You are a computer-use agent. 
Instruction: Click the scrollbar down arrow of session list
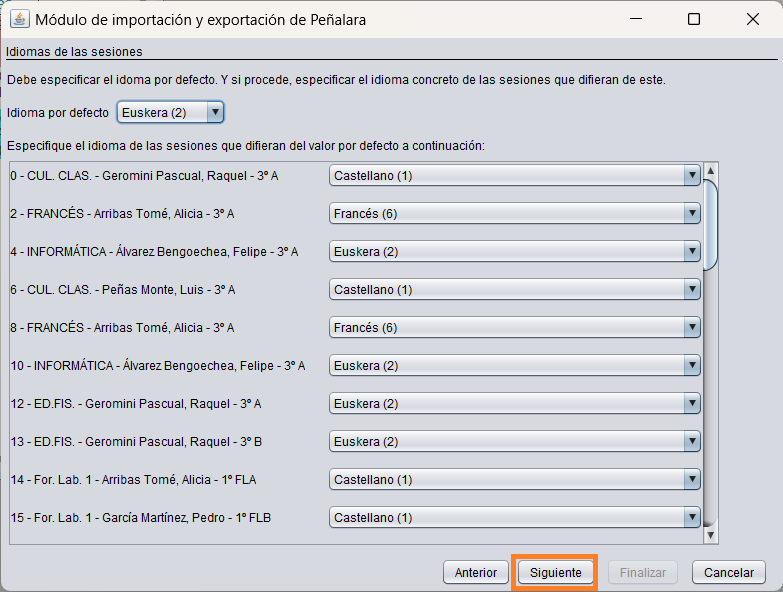click(x=710, y=535)
